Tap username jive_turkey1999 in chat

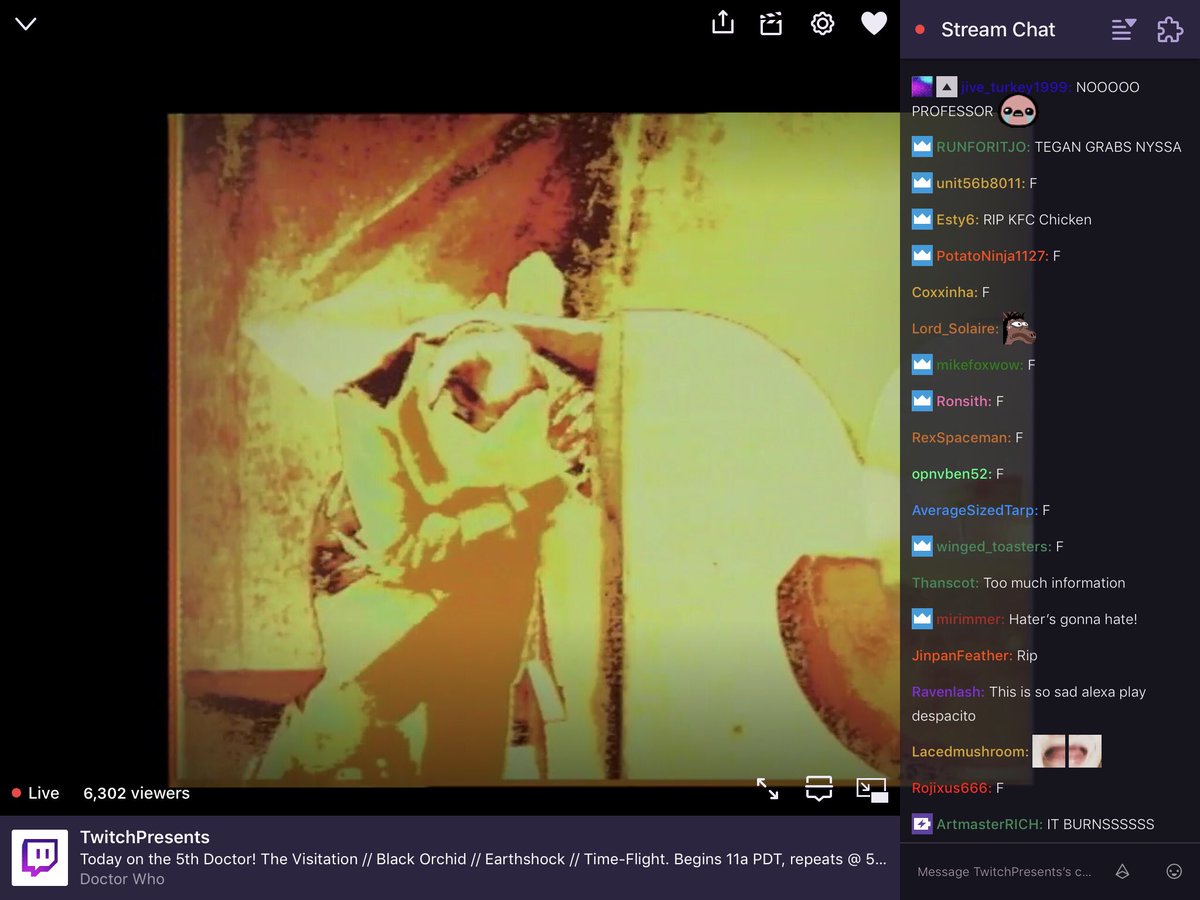click(1016, 87)
